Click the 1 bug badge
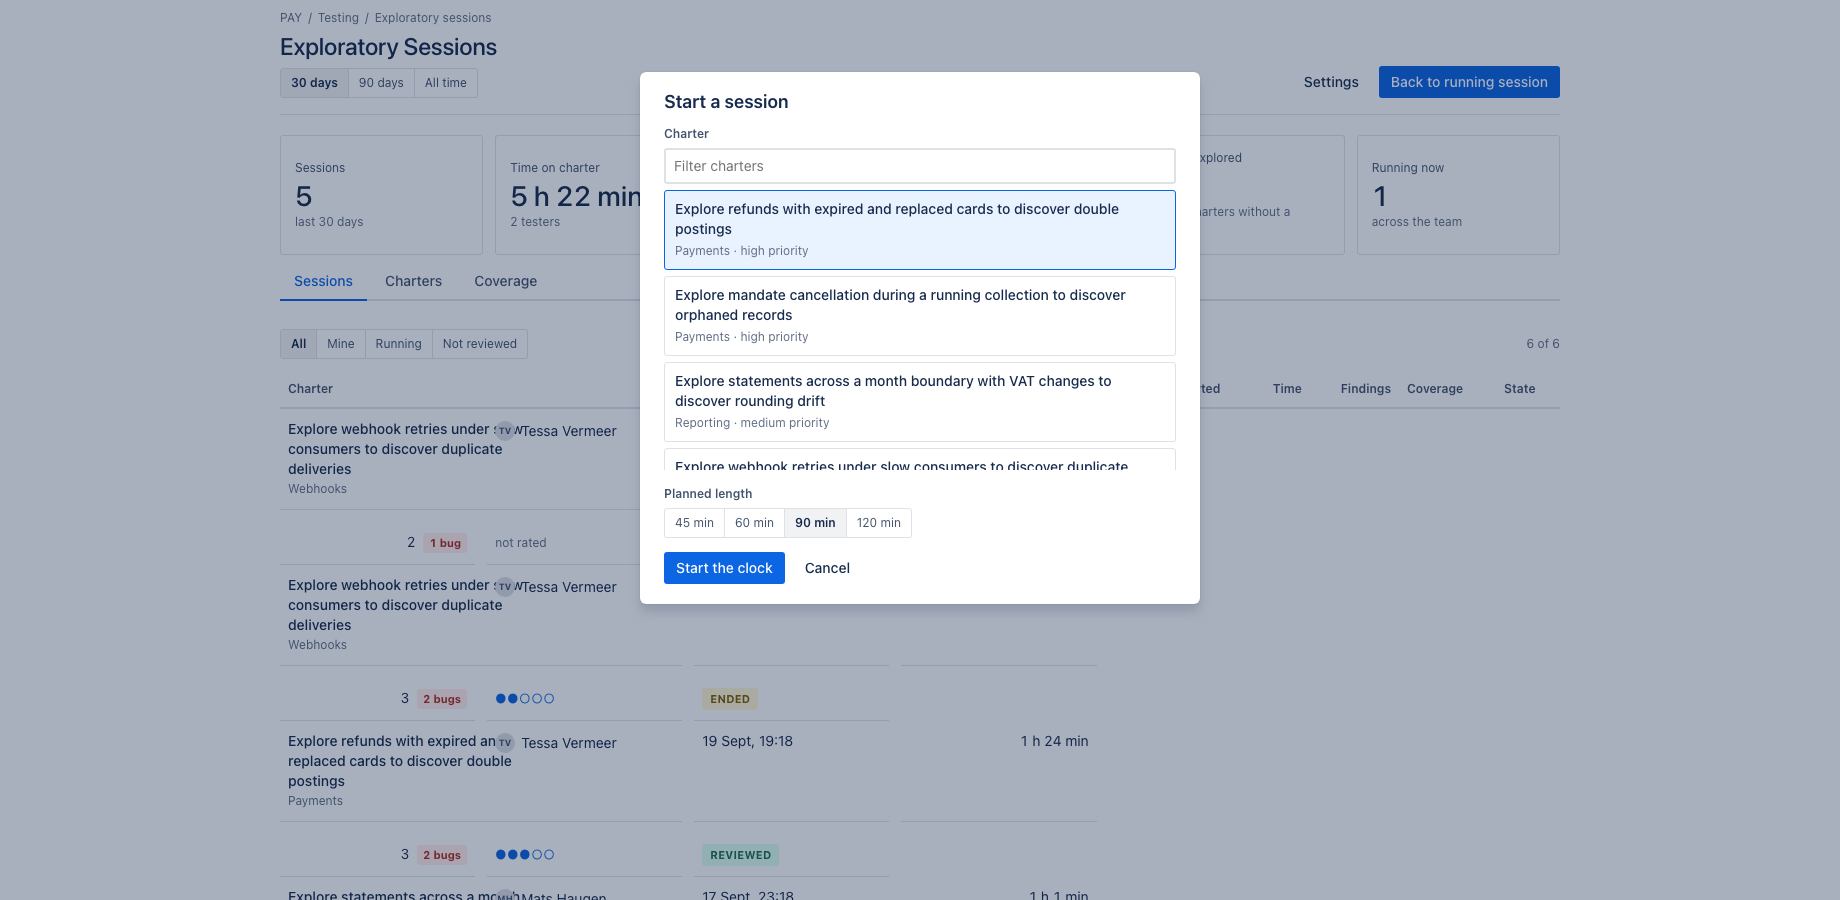The width and height of the screenshot is (1840, 900). [x=445, y=543]
